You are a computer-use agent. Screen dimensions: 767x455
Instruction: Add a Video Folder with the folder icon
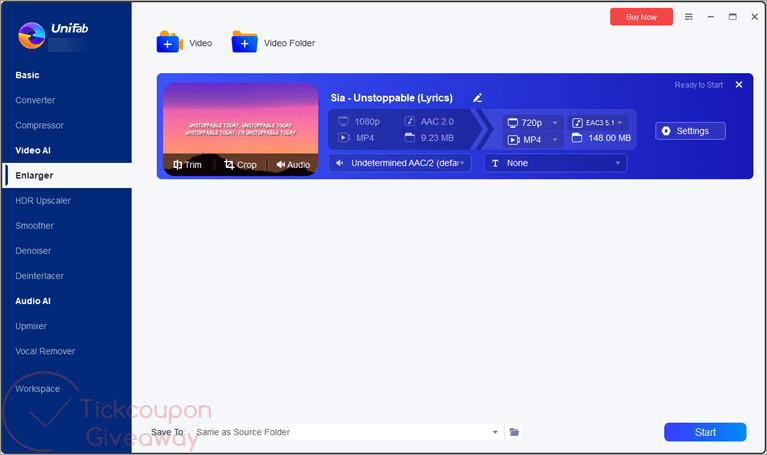(x=245, y=42)
